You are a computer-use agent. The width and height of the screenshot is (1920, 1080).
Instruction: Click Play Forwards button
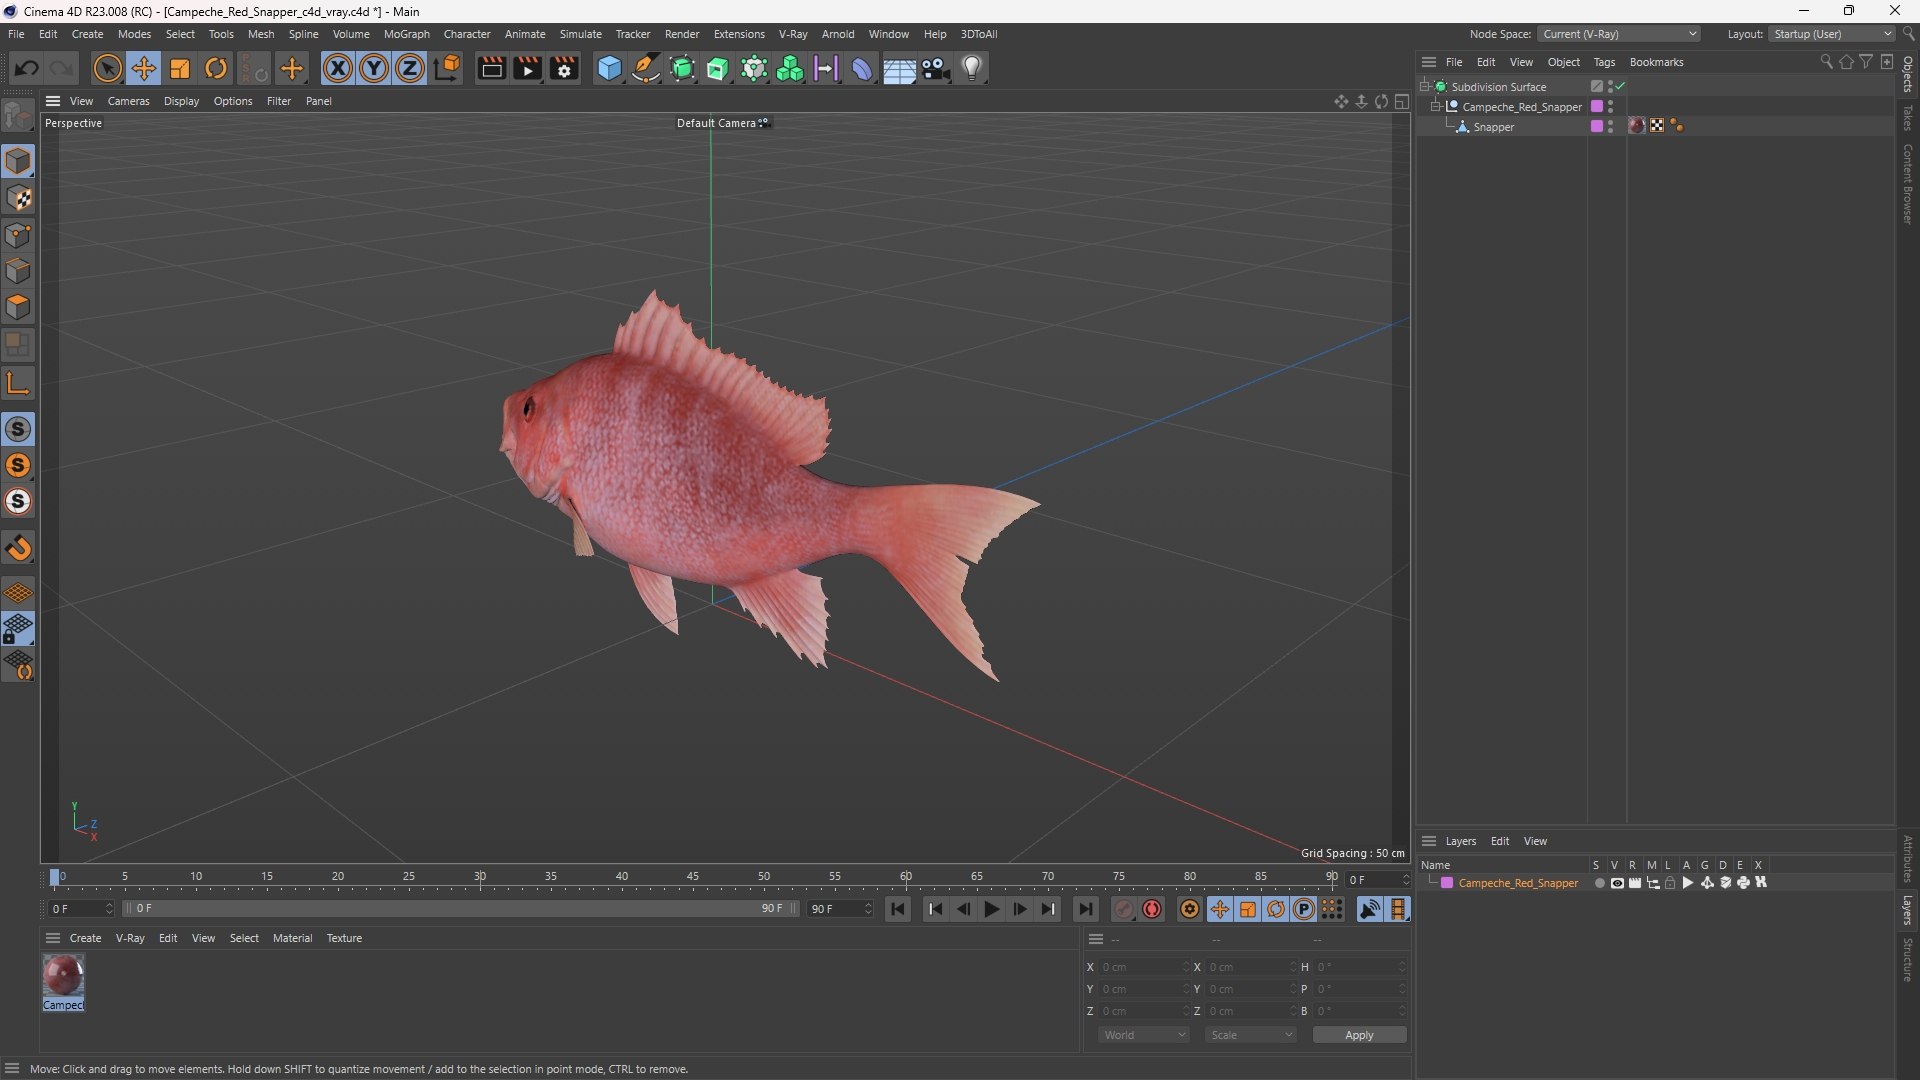click(x=991, y=909)
